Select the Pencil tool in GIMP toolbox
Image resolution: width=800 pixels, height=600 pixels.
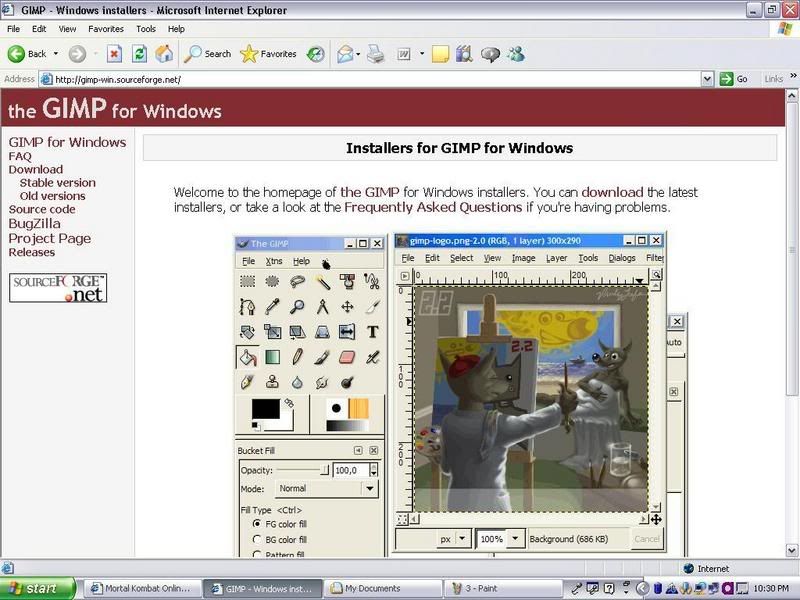point(297,357)
